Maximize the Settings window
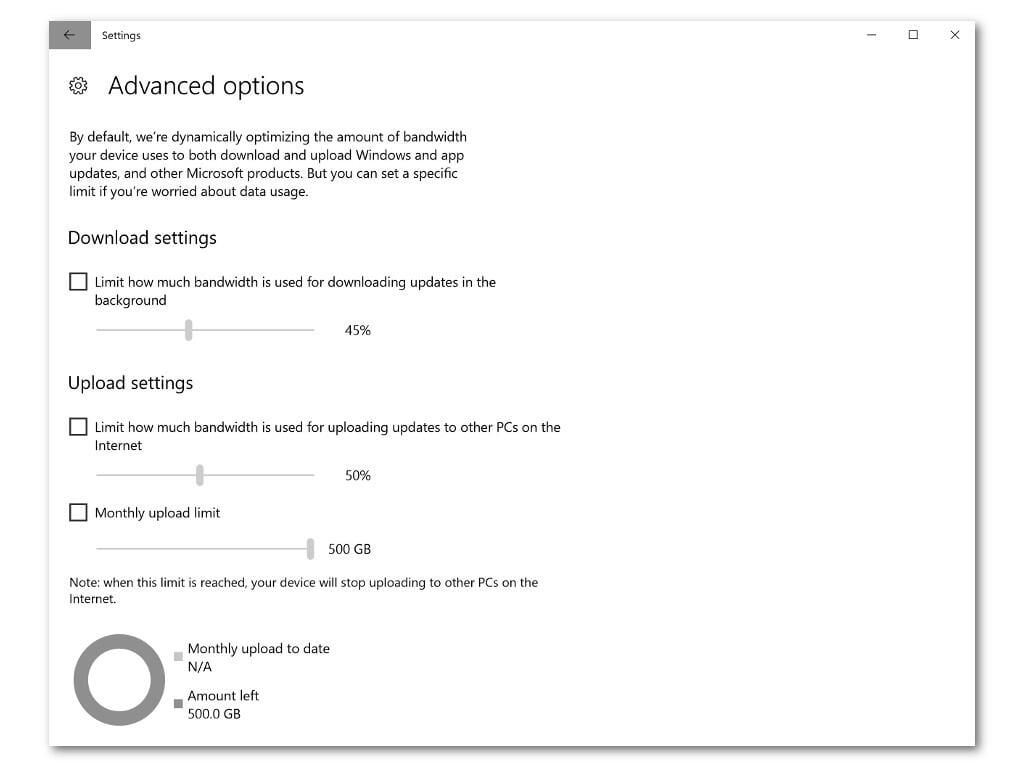Screen dimensions: 1024x768 pos(913,35)
